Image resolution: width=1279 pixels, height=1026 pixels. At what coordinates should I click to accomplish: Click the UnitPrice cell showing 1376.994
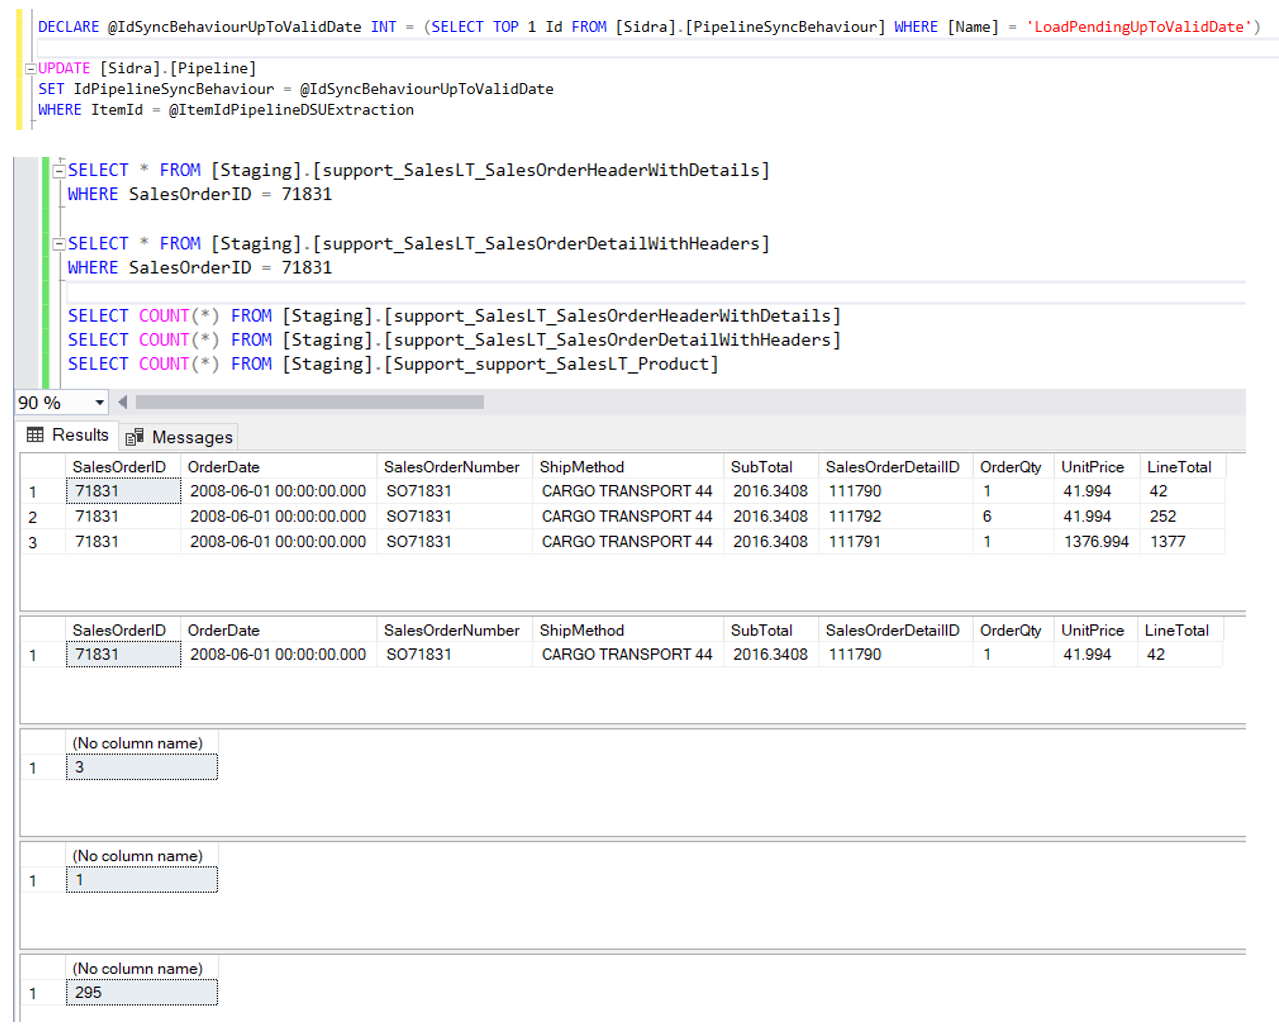coord(1096,542)
